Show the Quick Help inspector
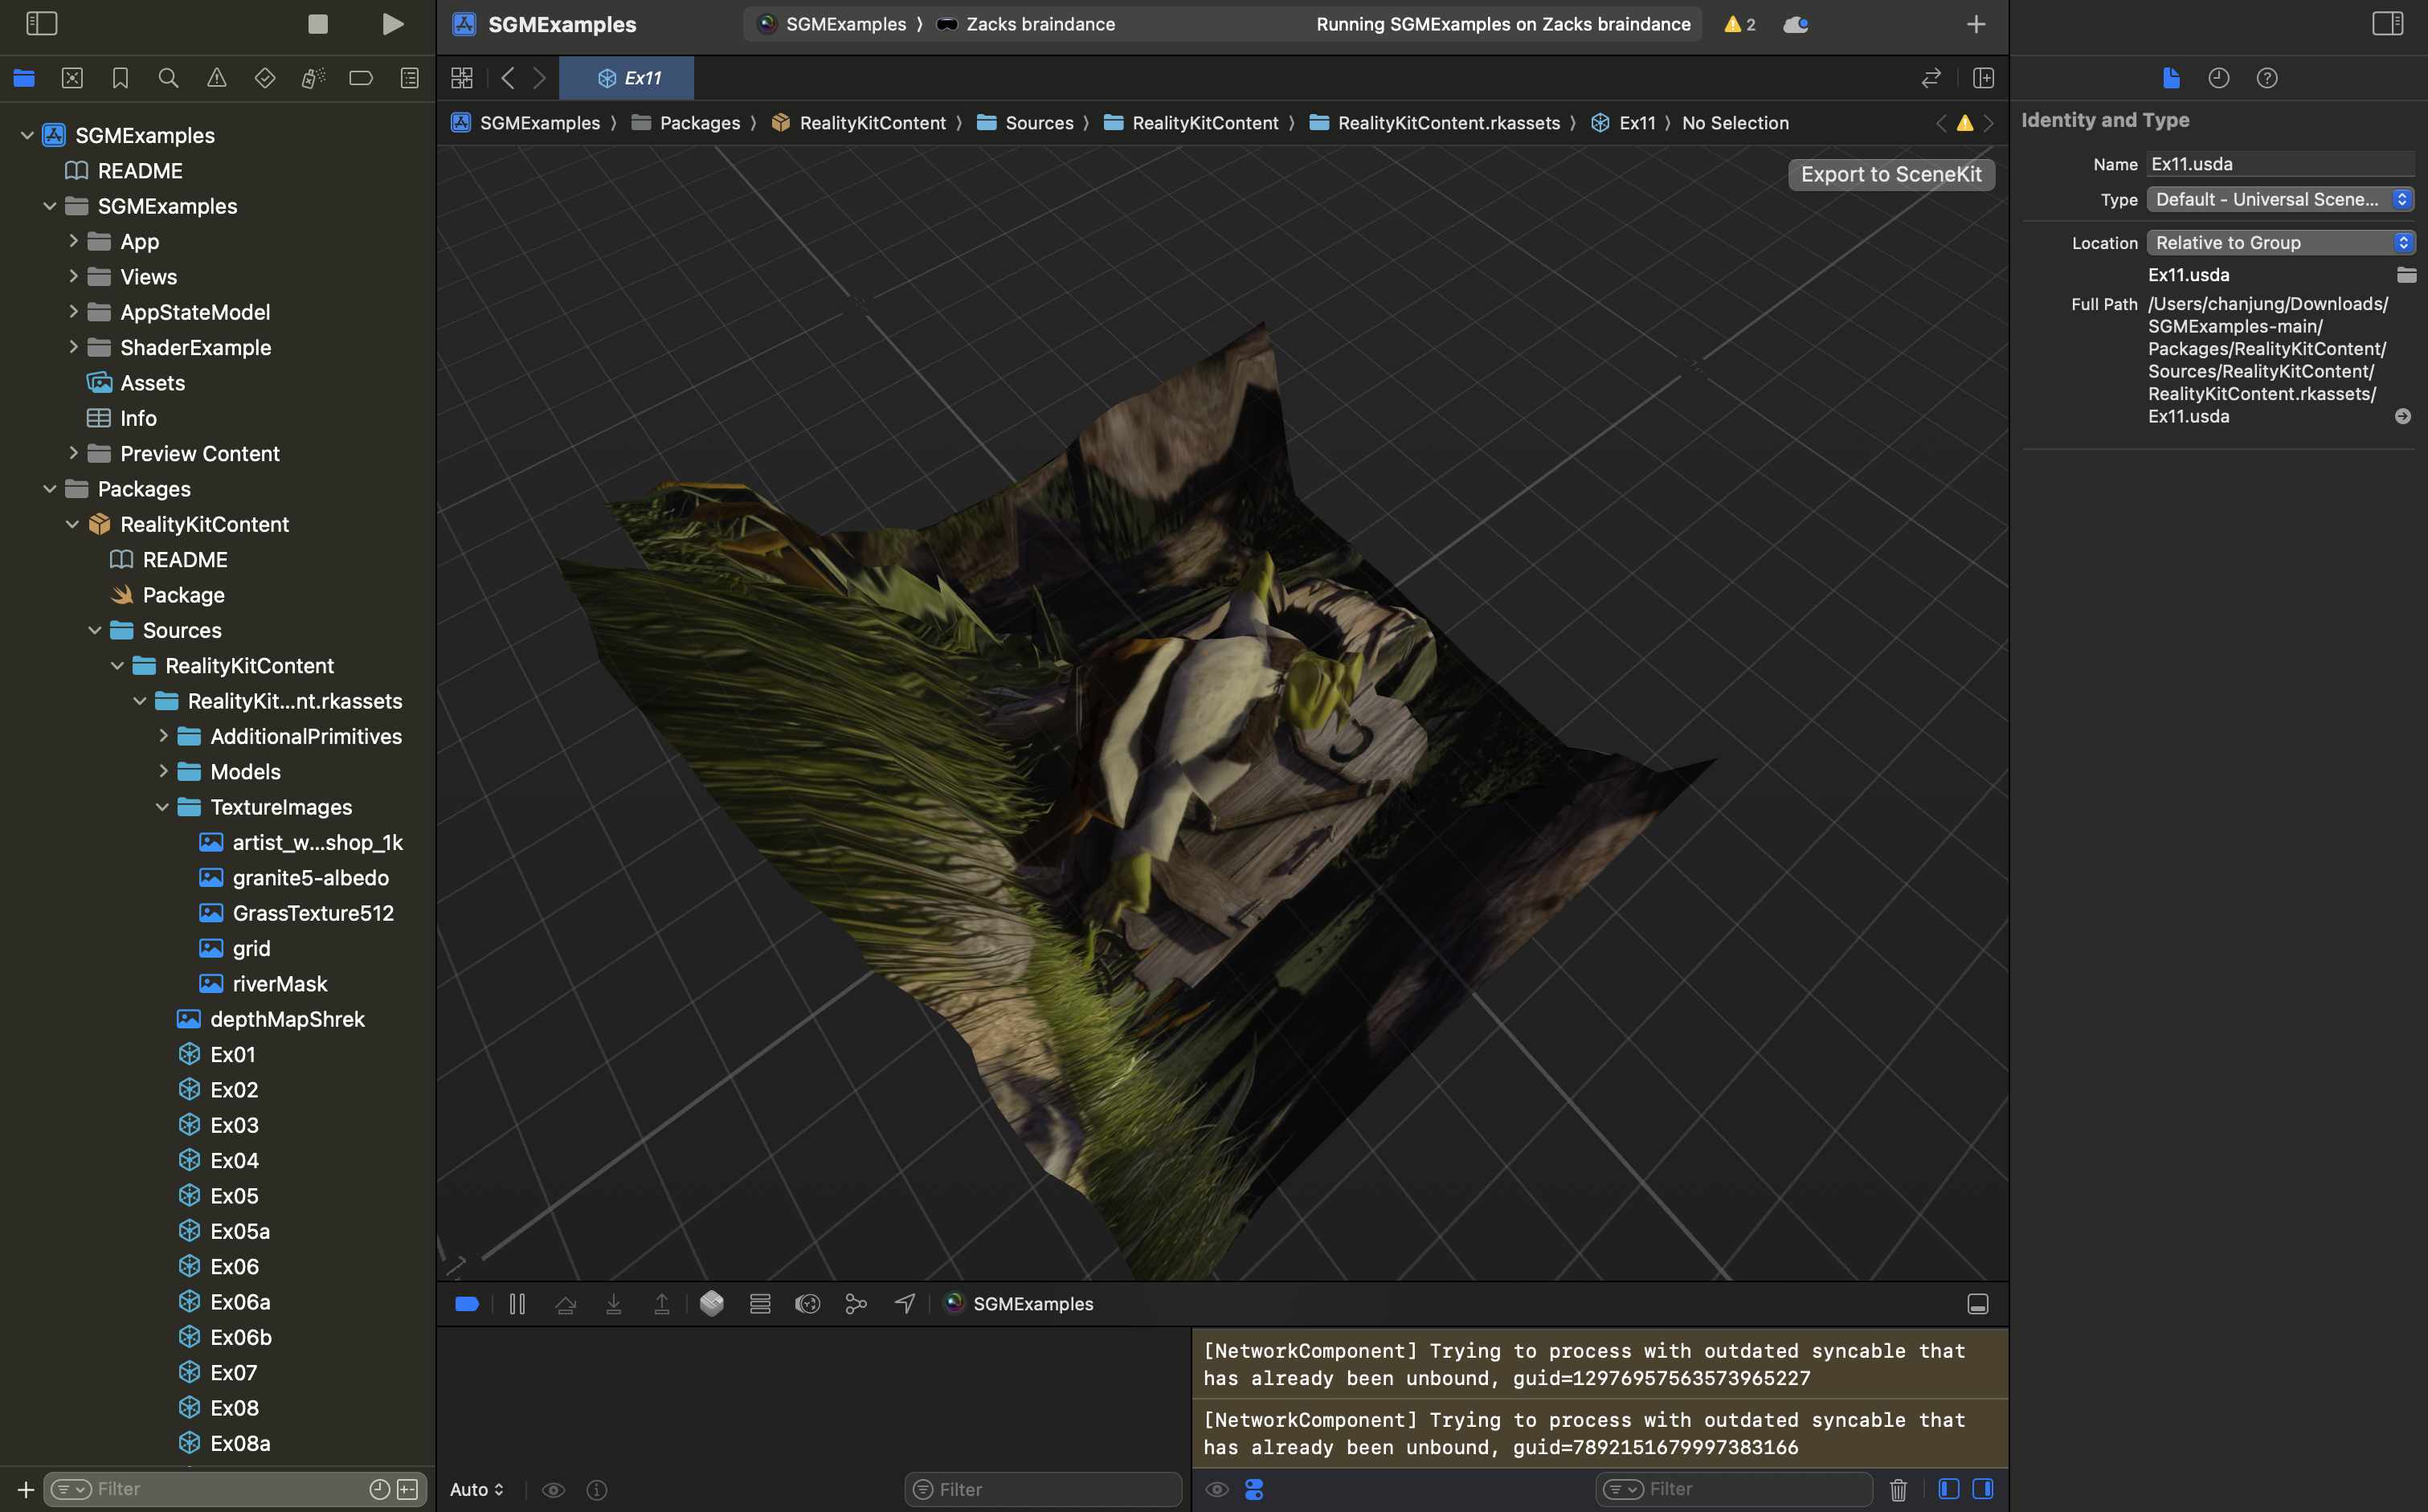The height and width of the screenshot is (1512, 2428). pos(2267,78)
